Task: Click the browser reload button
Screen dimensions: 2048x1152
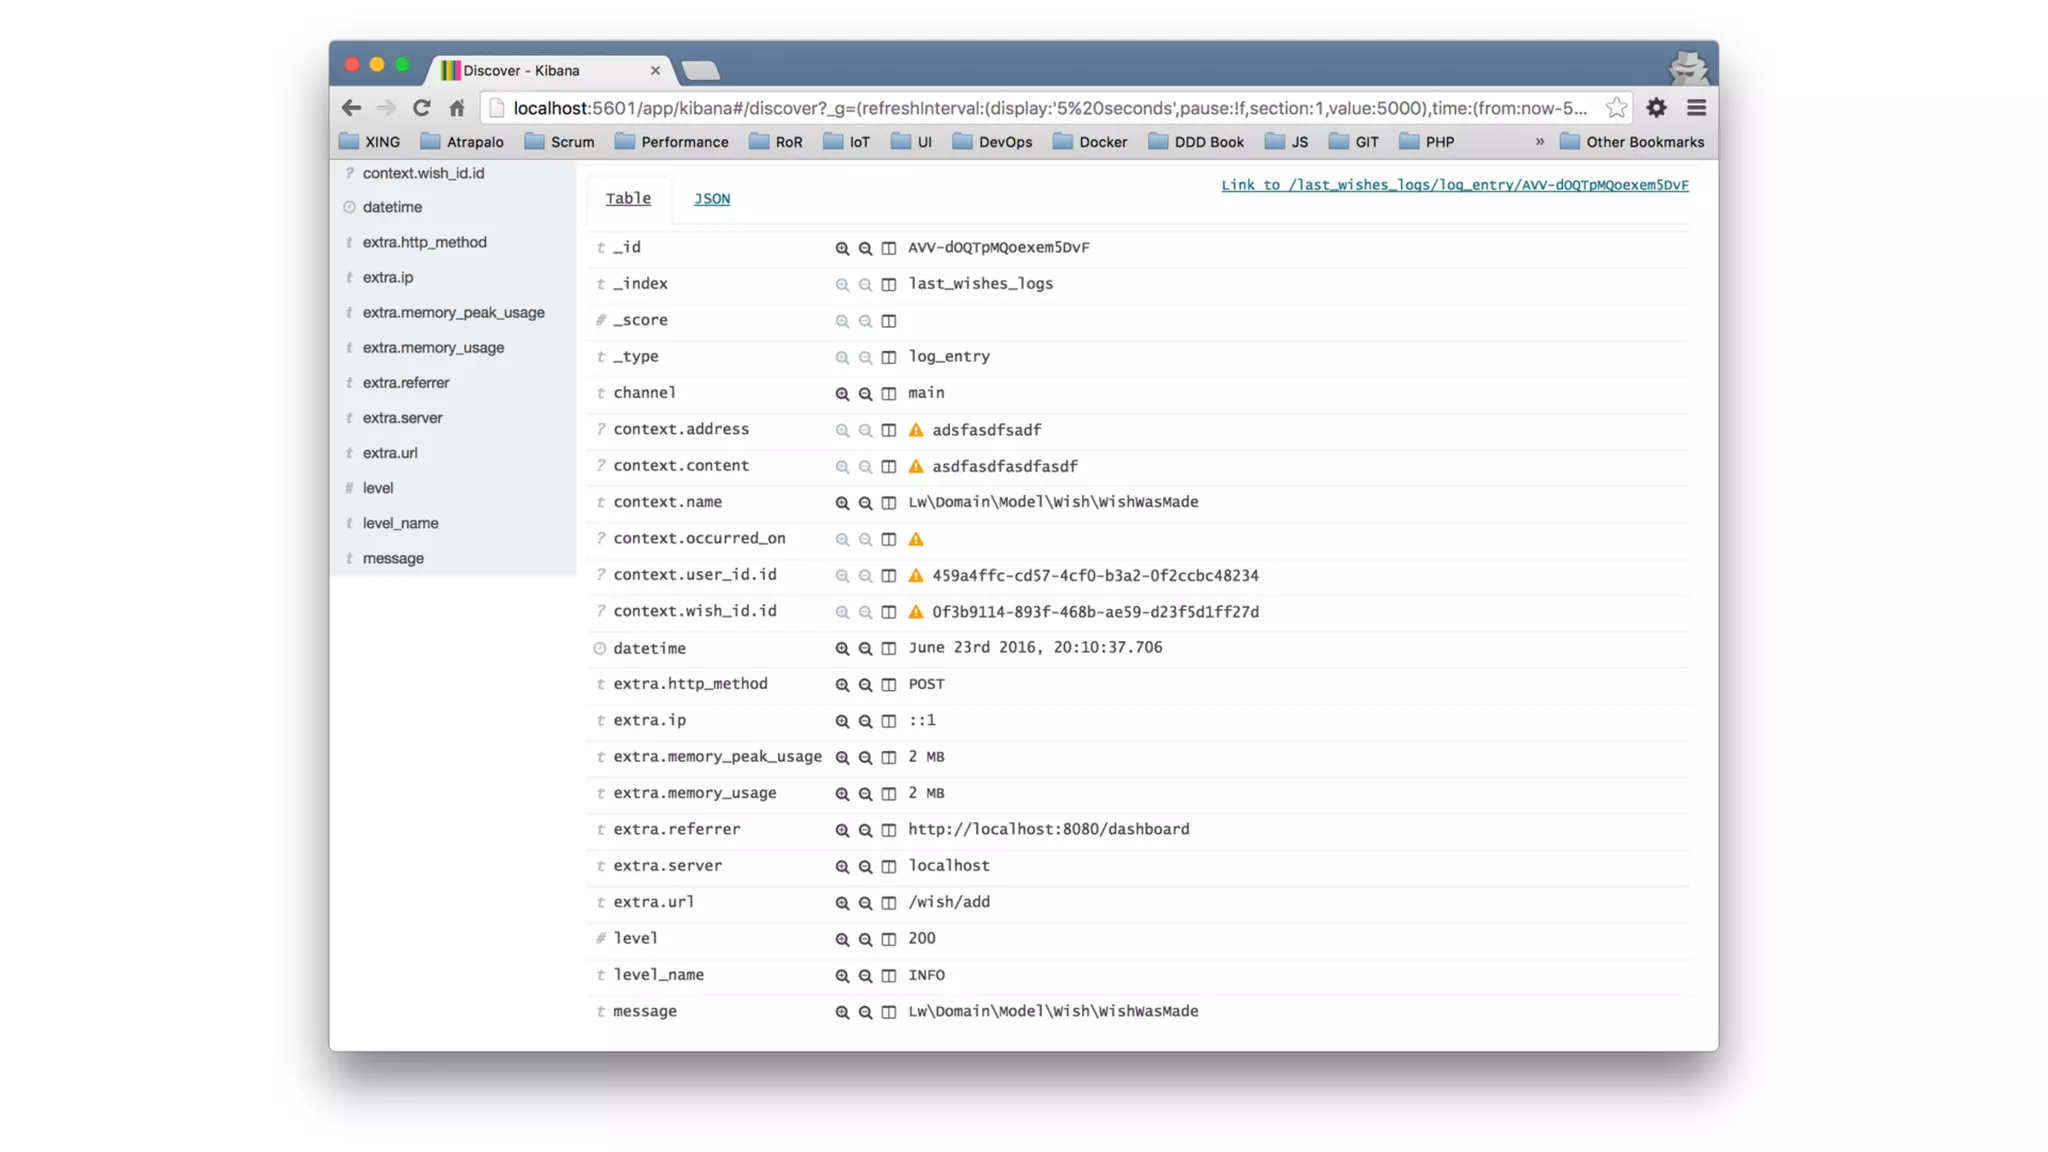Action: tap(421, 108)
